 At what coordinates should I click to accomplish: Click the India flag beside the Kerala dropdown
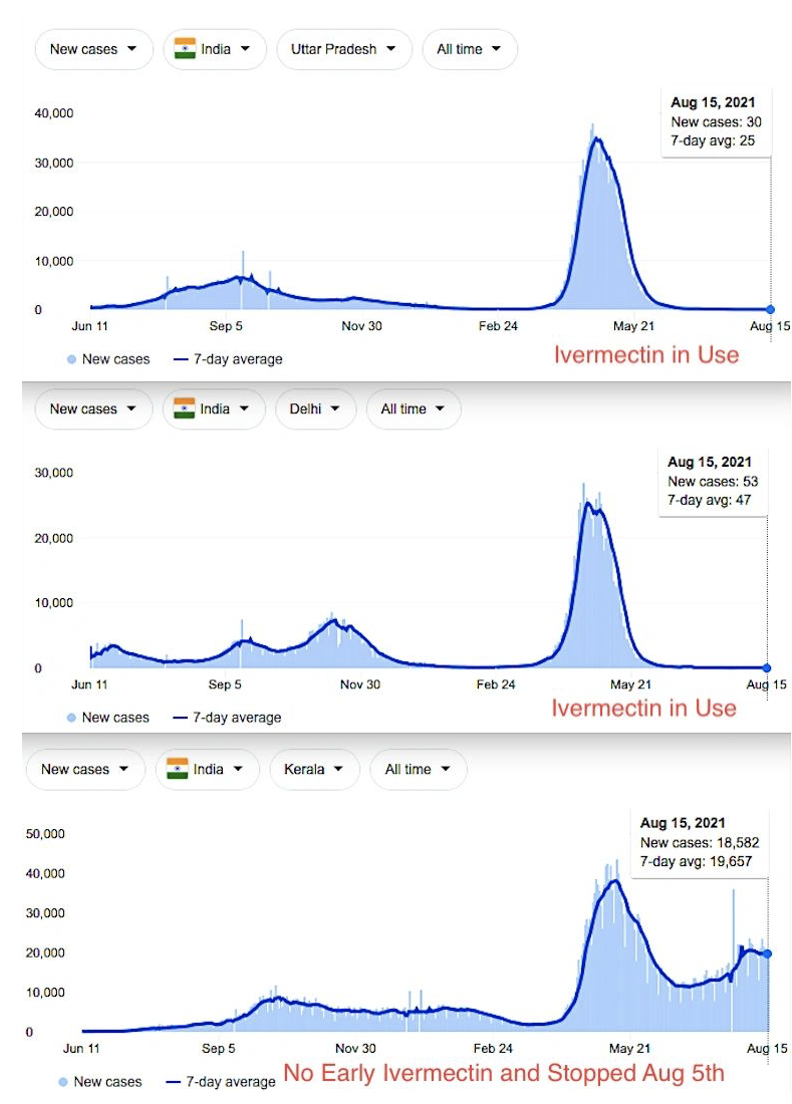pyautogui.click(x=177, y=769)
